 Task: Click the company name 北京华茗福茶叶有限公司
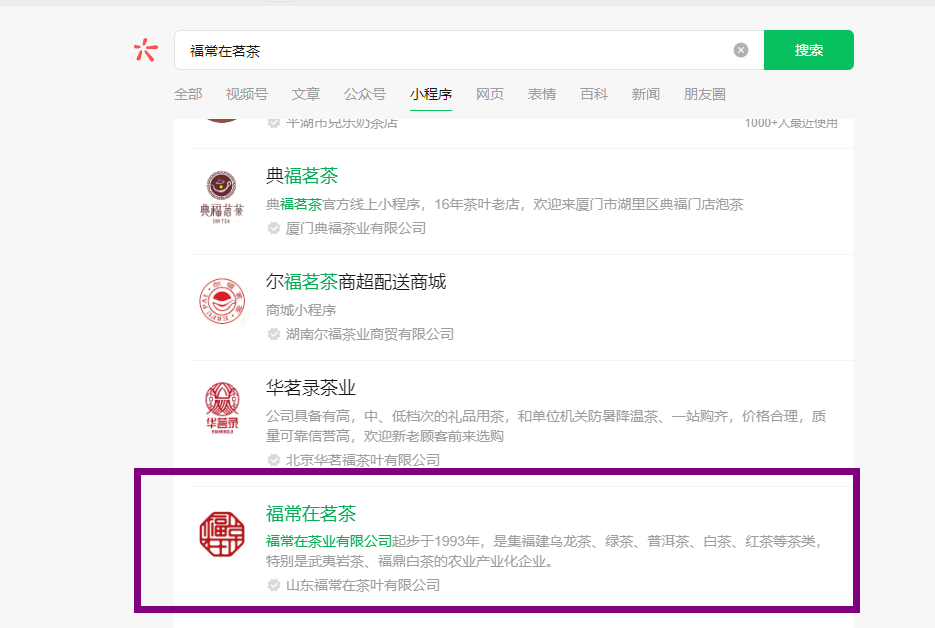click(x=363, y=460)
